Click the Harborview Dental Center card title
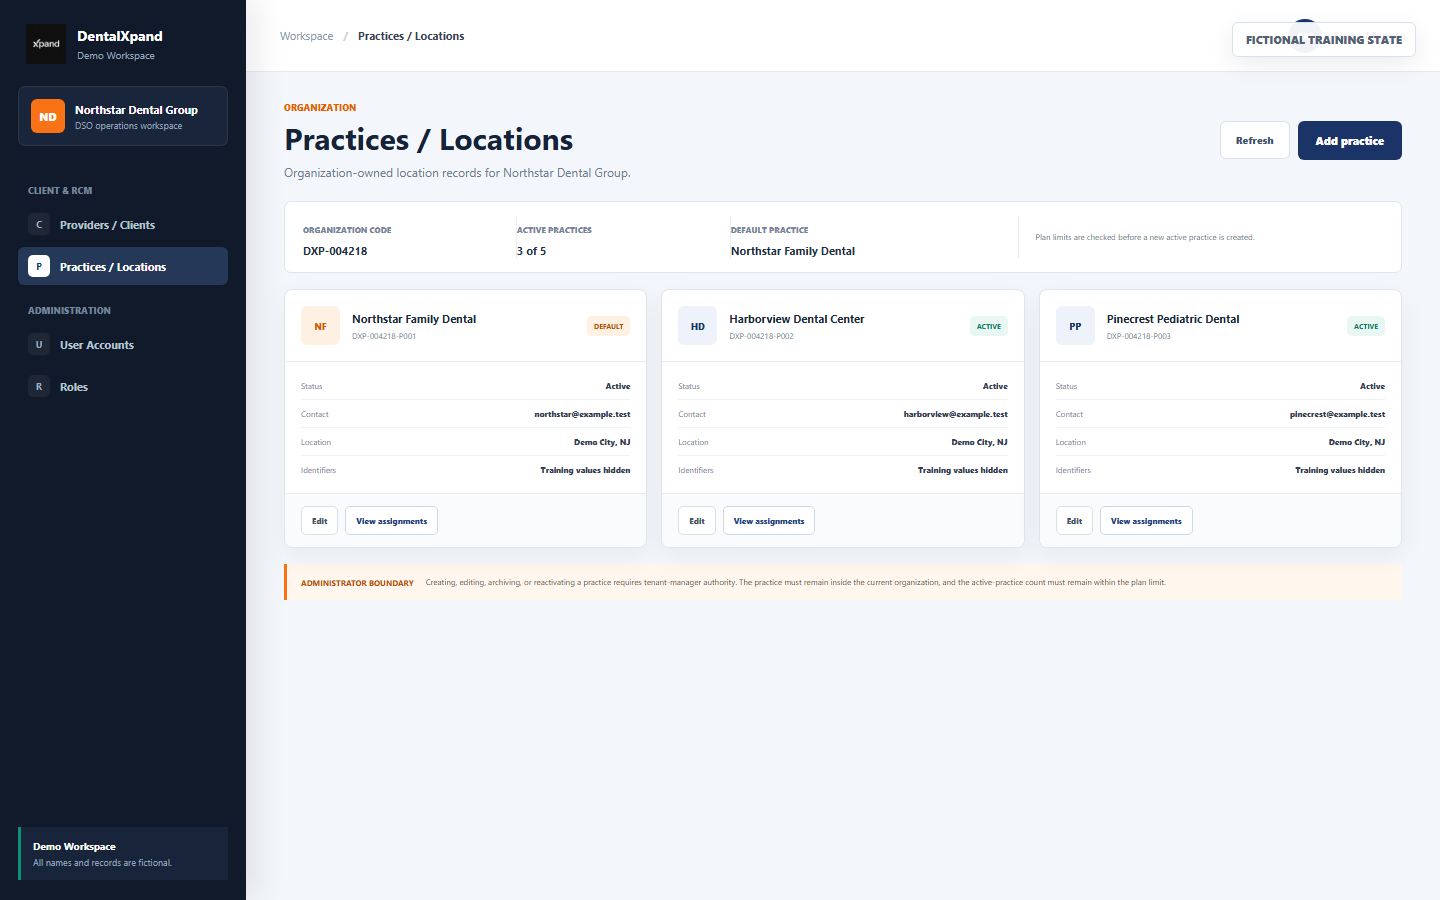This screenshot has height=900, width=1440. (797, 319)
